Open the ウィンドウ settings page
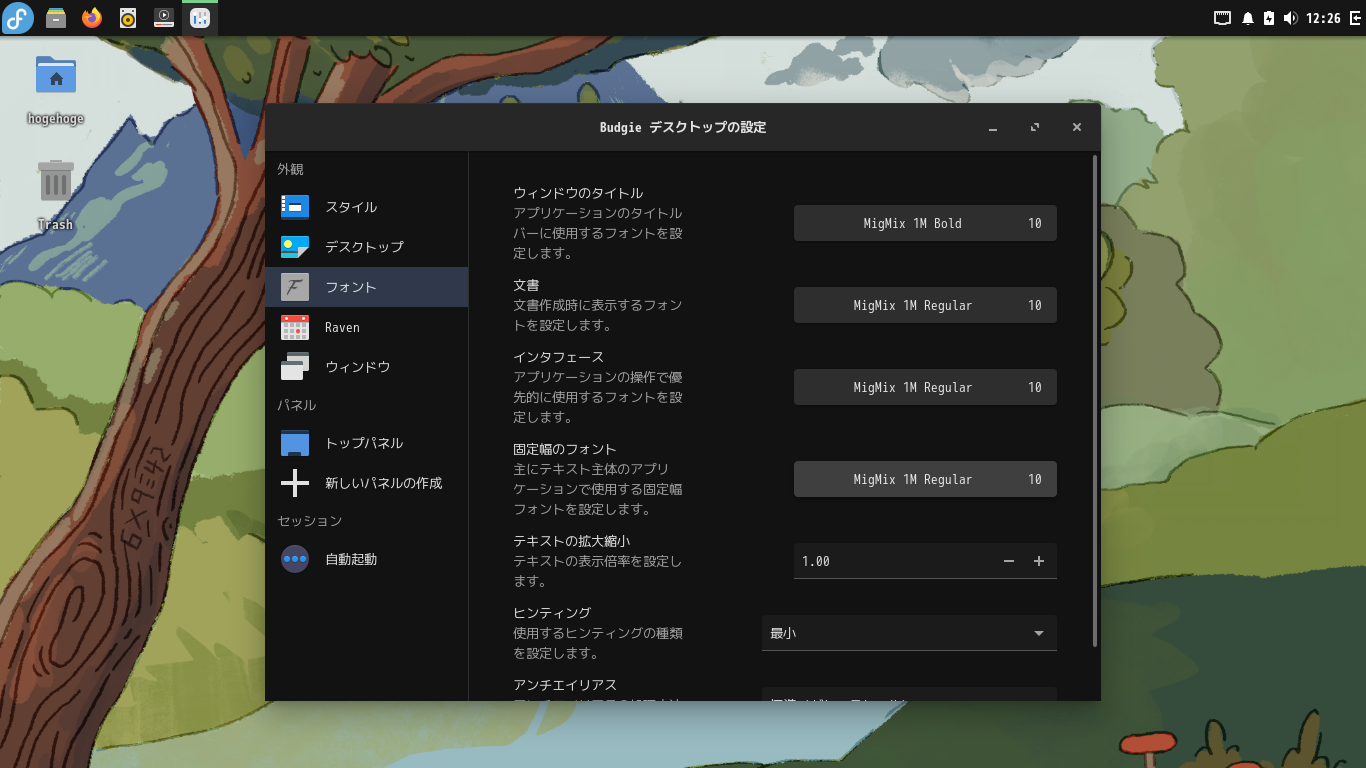The height and width of the screenshot is (768, 1366). [x=367, y=367]
